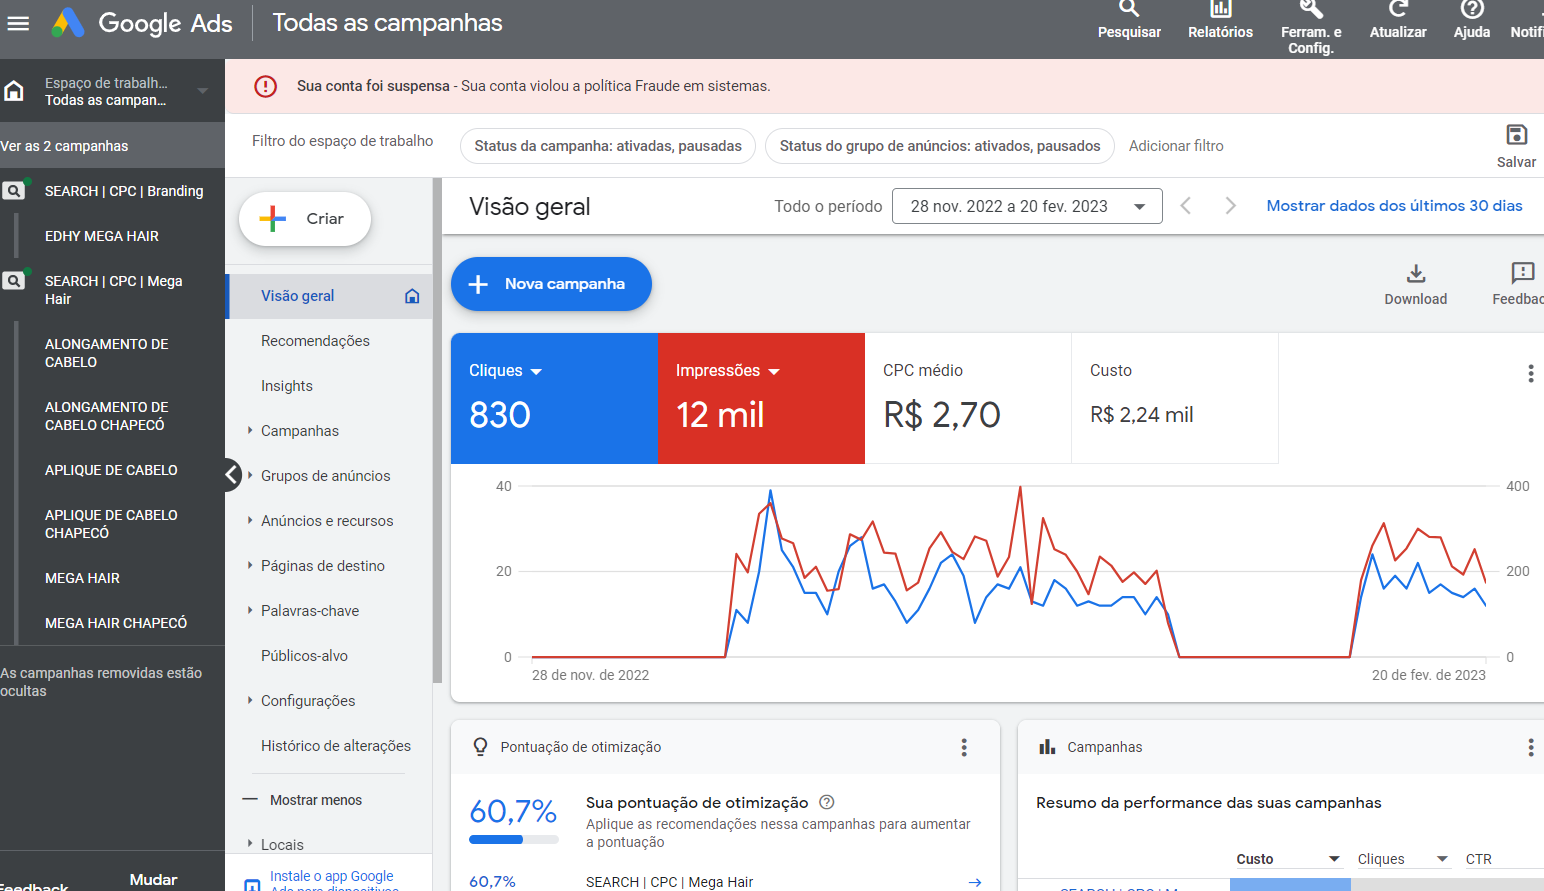Image resolution: width=1544 pixels, height=891 pixels.
Task: Click the workspace home icon
Action: click(14, 91)
